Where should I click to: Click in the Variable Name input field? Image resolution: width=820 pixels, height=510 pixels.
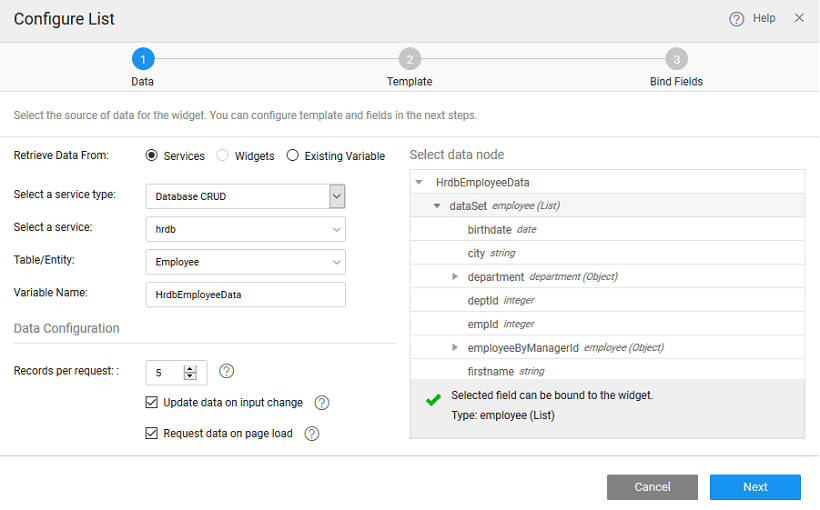click(x=245, y=295)
